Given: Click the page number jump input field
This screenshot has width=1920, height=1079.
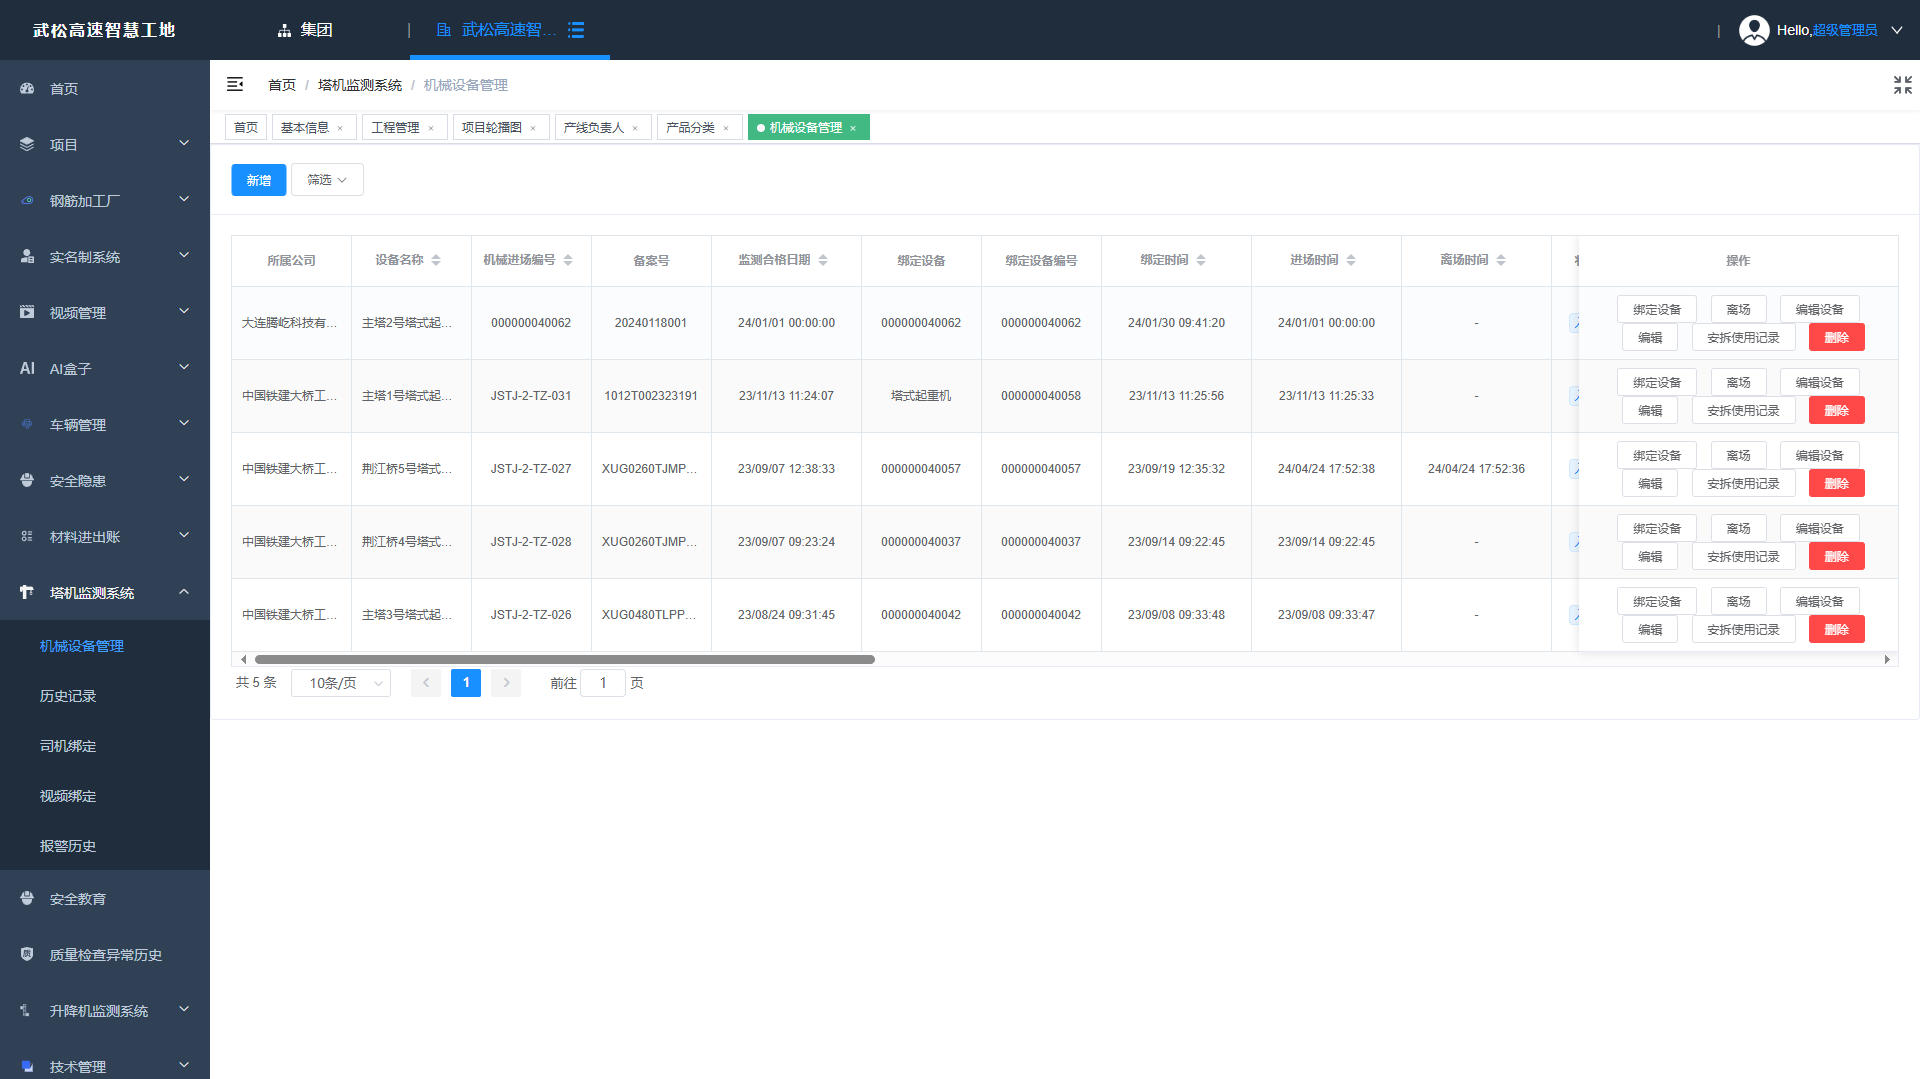Looking at the screenshot, I should tap(603, 683).
